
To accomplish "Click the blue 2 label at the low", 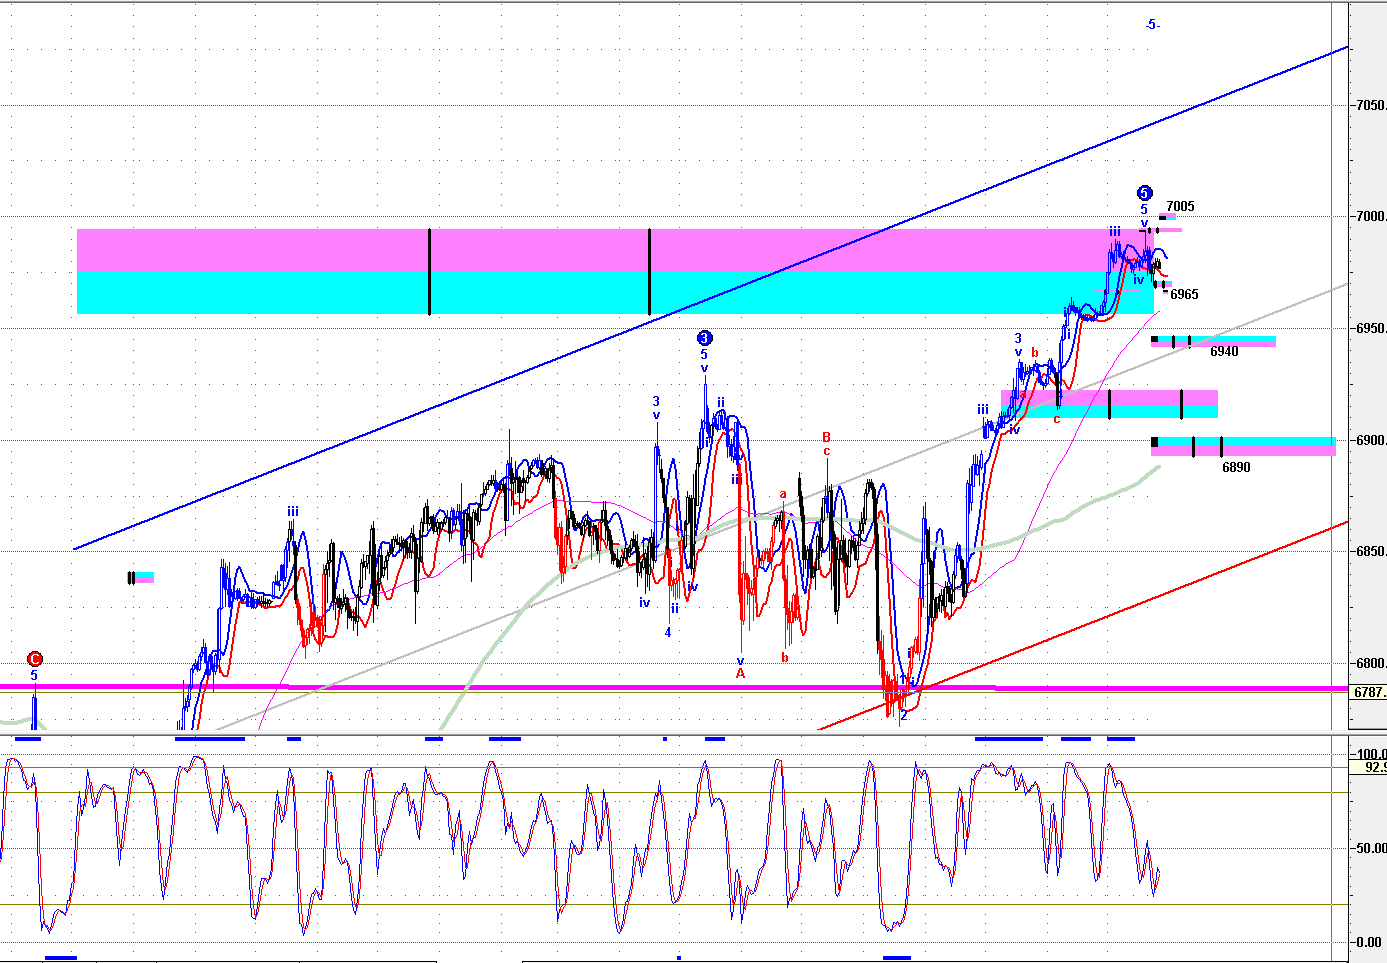I will tap(903, 715).
